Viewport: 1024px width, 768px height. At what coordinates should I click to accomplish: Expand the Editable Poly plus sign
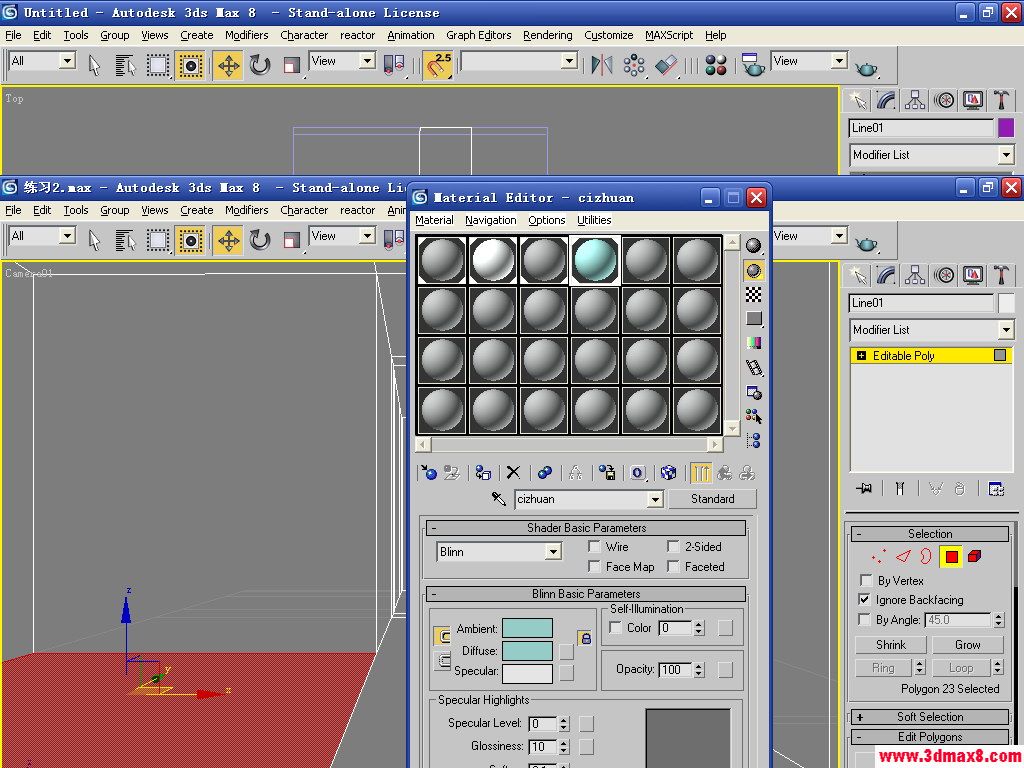tap(861, 356)
